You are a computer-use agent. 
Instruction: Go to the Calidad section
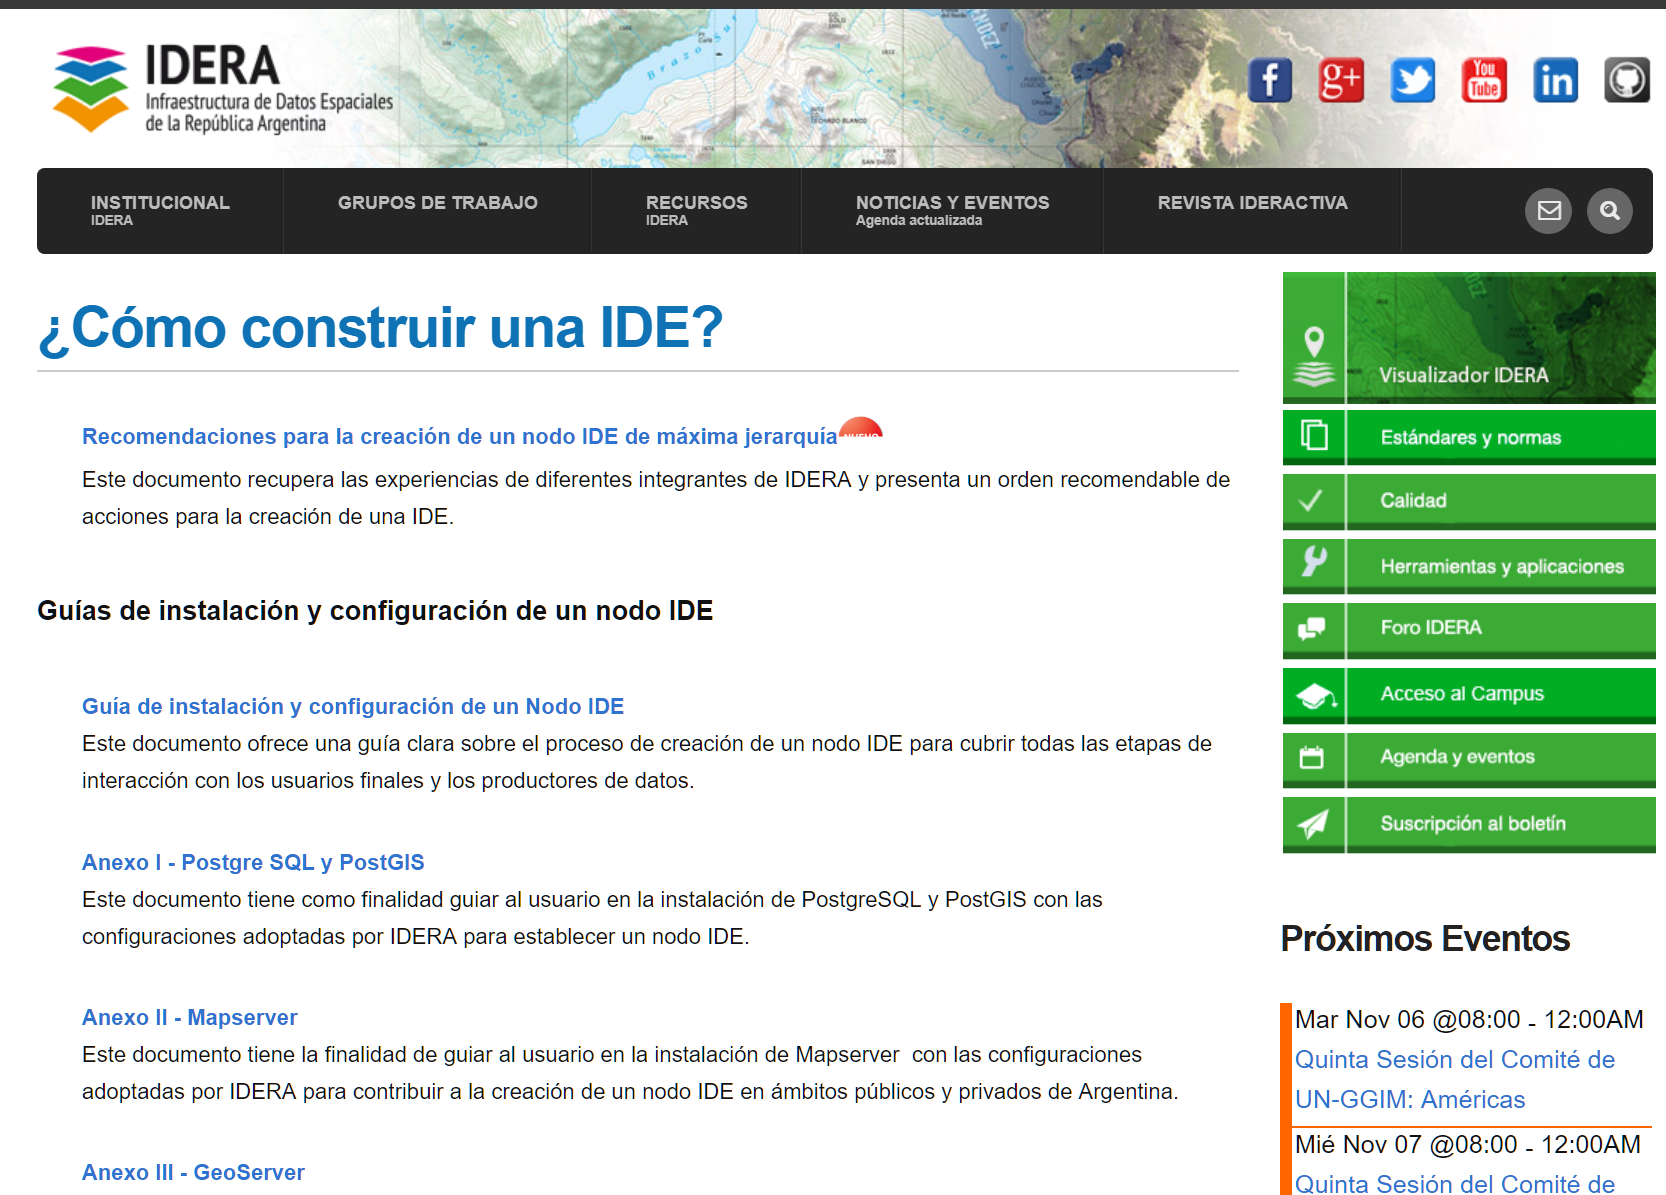[1469, 501]
